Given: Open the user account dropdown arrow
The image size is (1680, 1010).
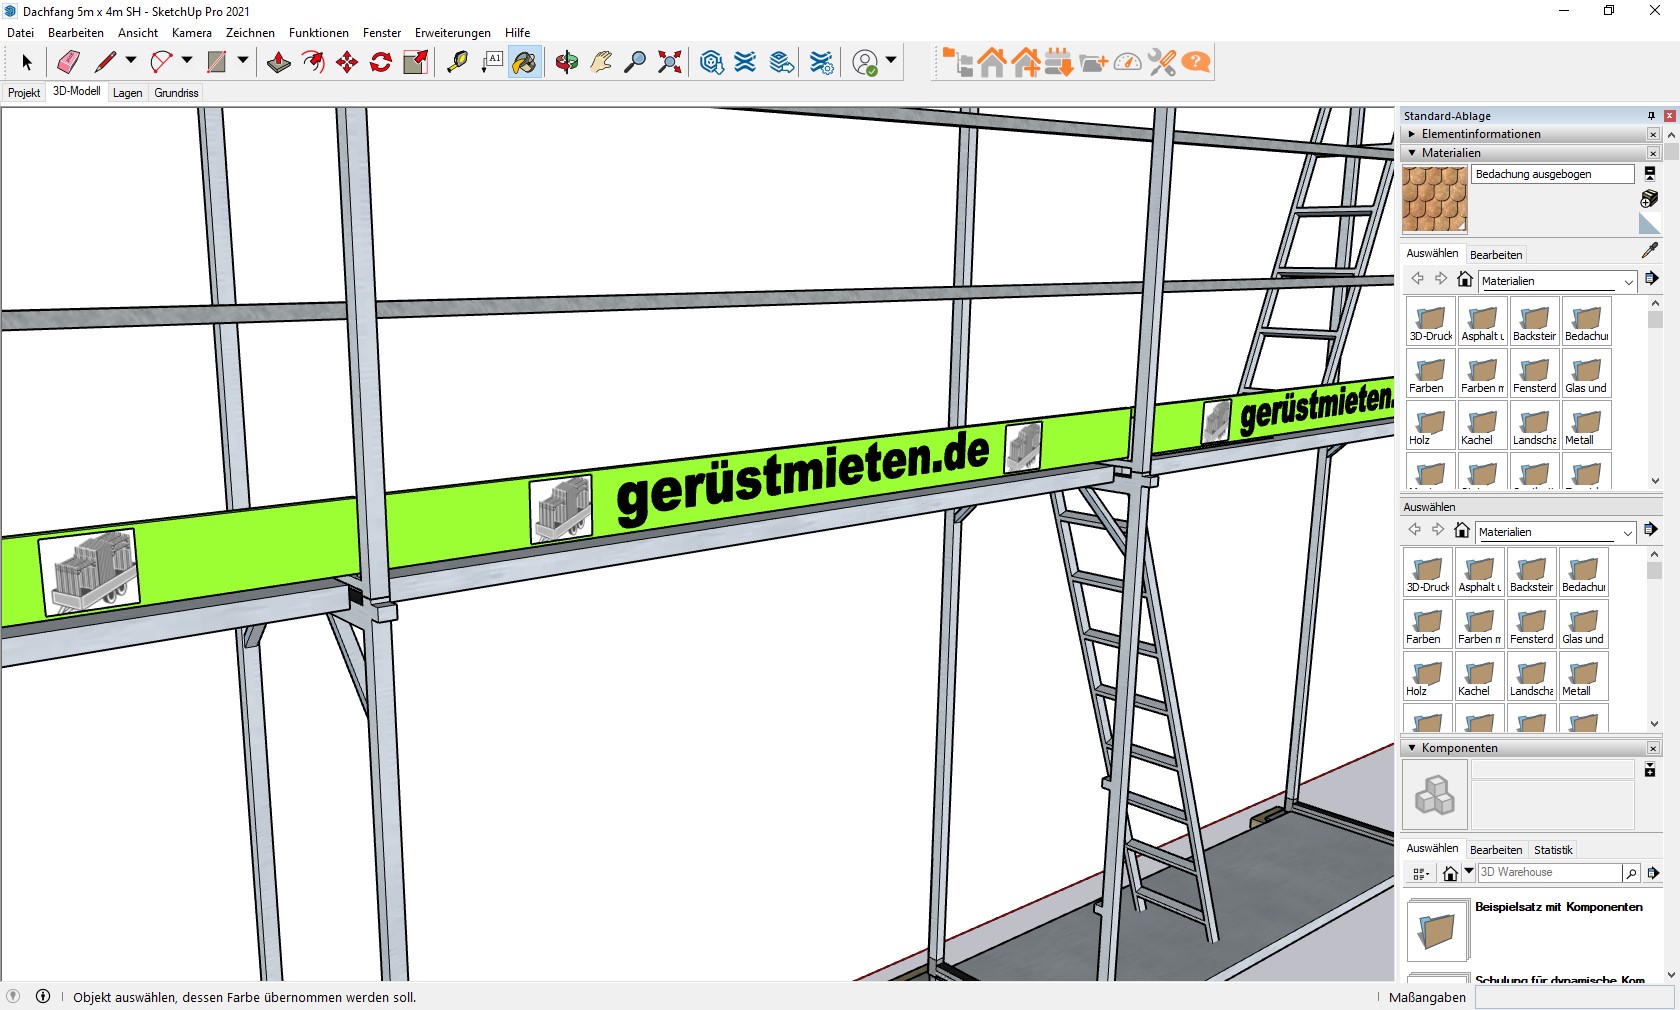Looking at the screenshot, I should pyautogui.click(x=891, y=61).
